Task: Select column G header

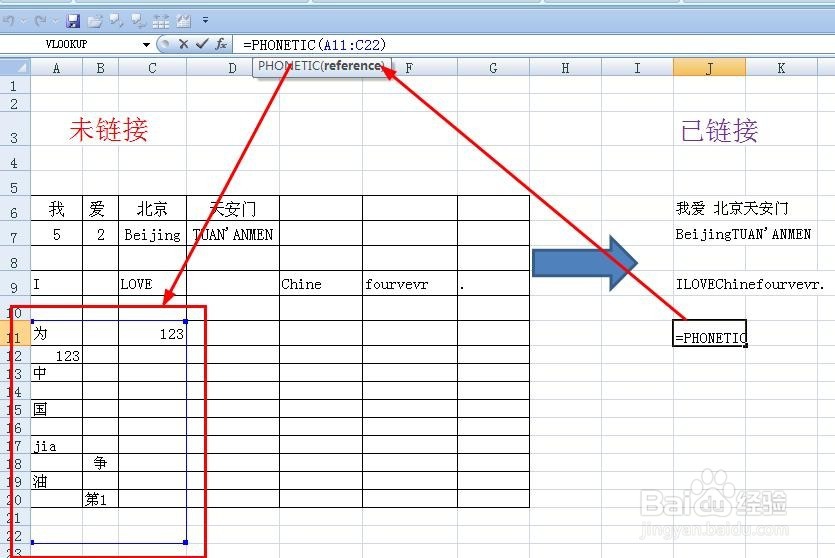Action: point(493,68)
